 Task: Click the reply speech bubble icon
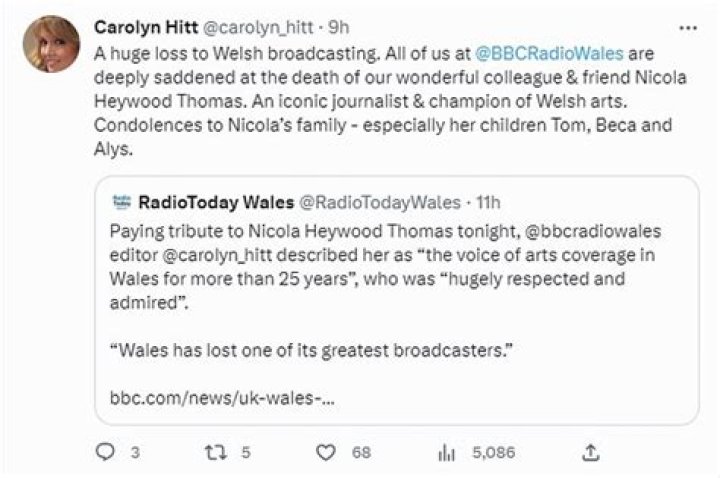click(x=104, y=452)
